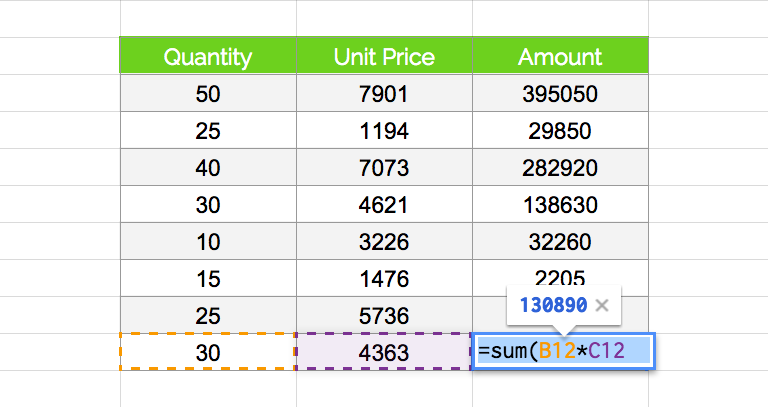Click the quantity cell containing 50
This screenshot has width=768, height=407.
tap(208, 94)
